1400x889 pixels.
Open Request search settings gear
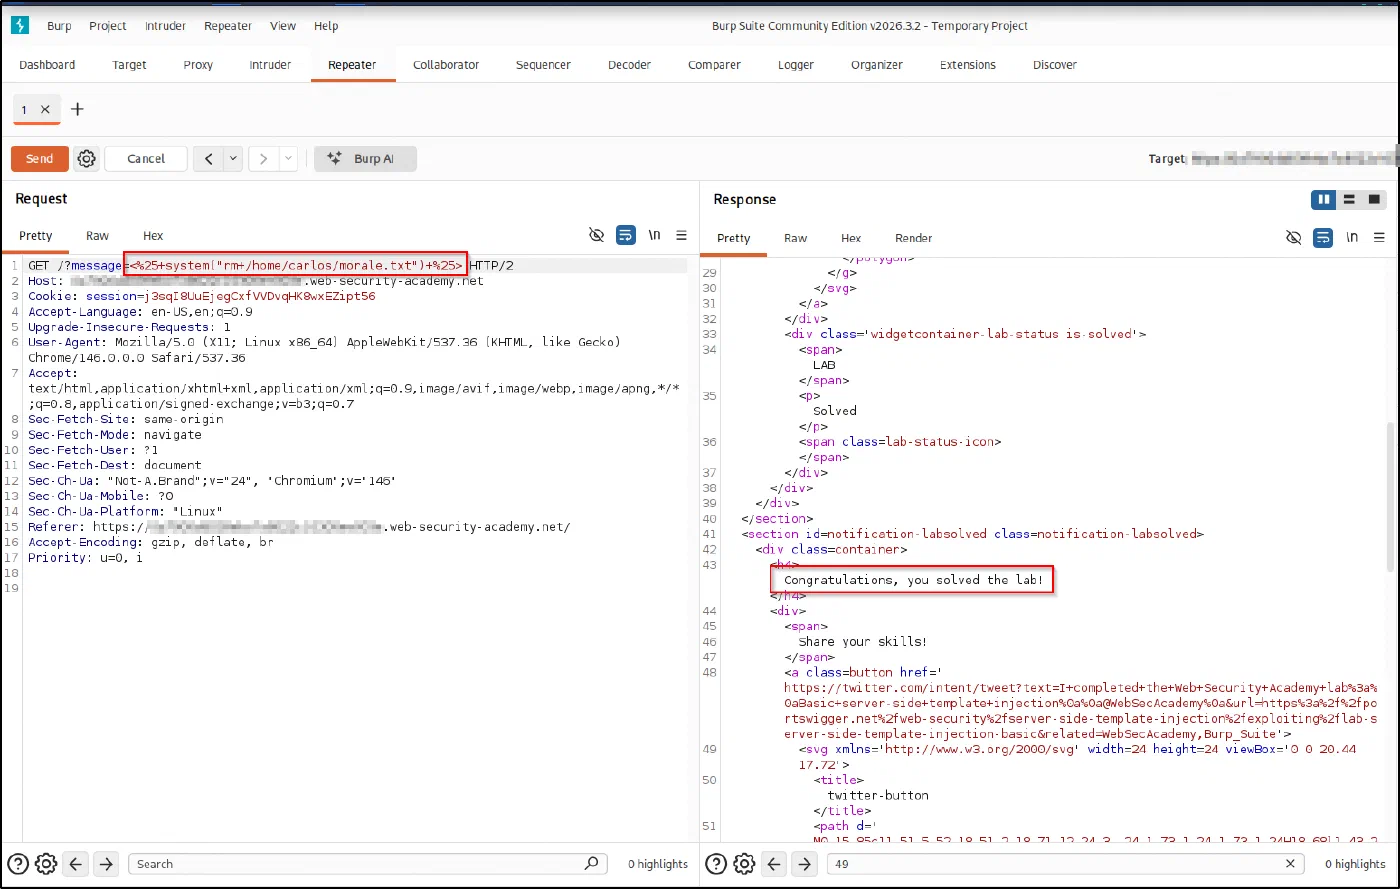(46, 864)
